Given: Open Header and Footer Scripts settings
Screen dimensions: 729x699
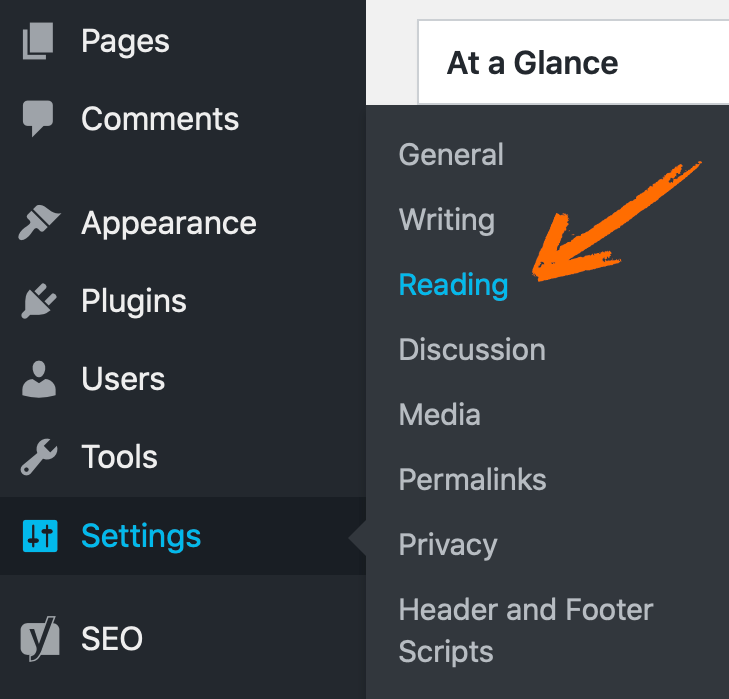Looking at the screenshot, I should tap(526, 630).
